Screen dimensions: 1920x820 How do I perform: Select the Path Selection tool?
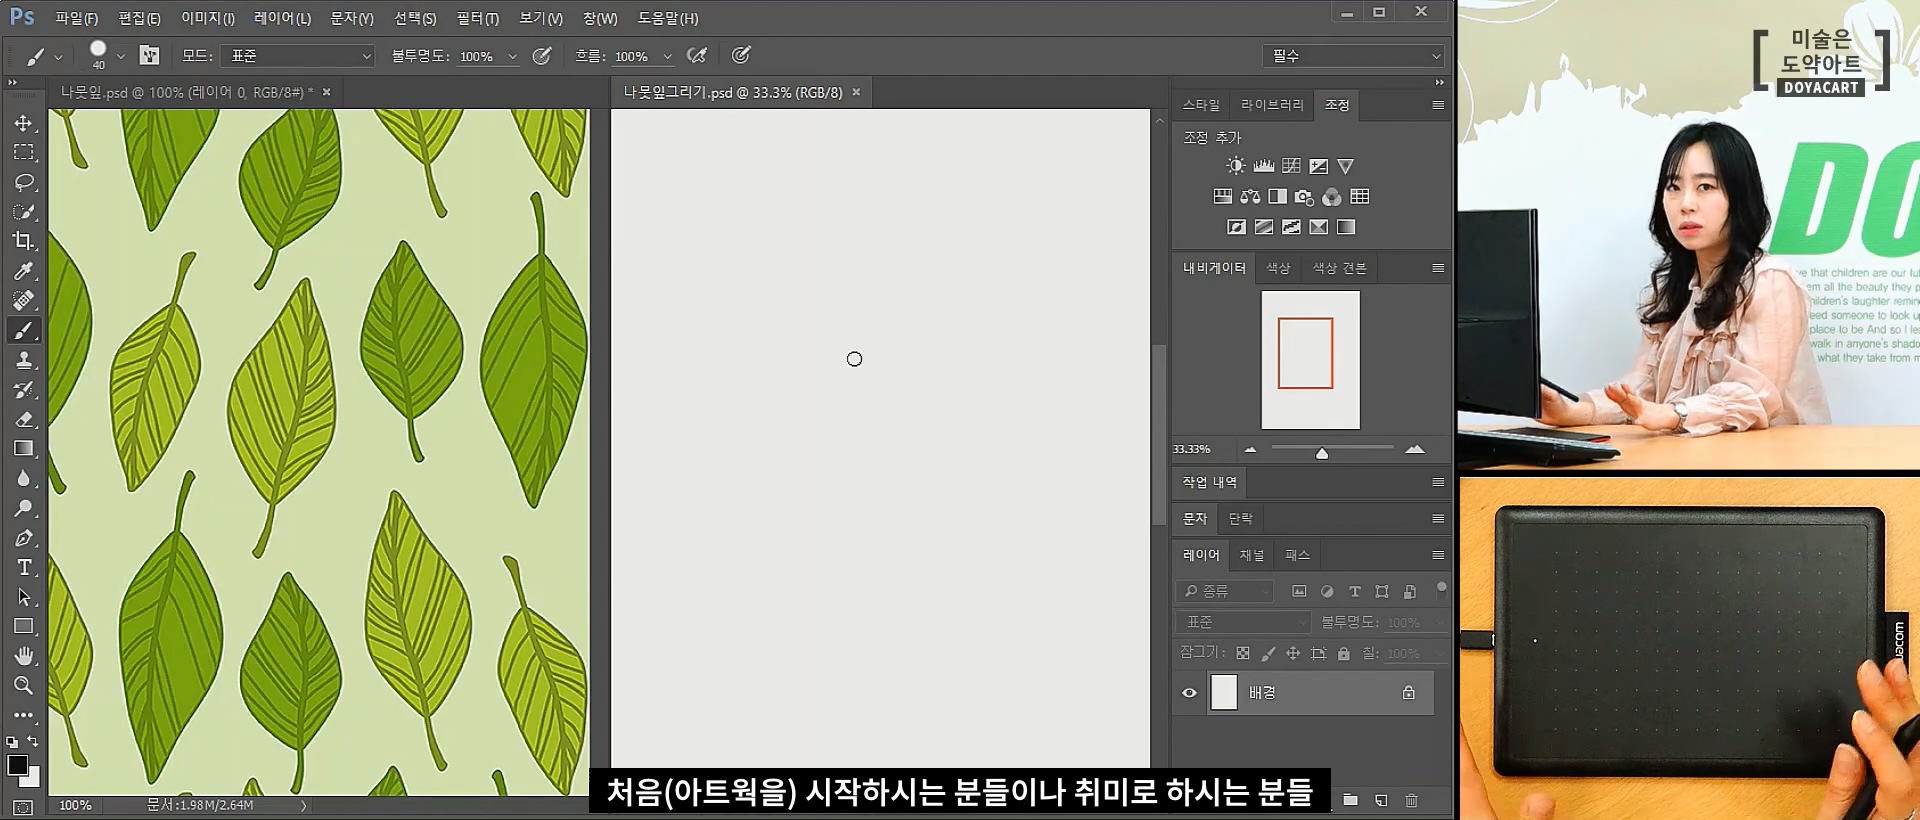coord(24,597)
